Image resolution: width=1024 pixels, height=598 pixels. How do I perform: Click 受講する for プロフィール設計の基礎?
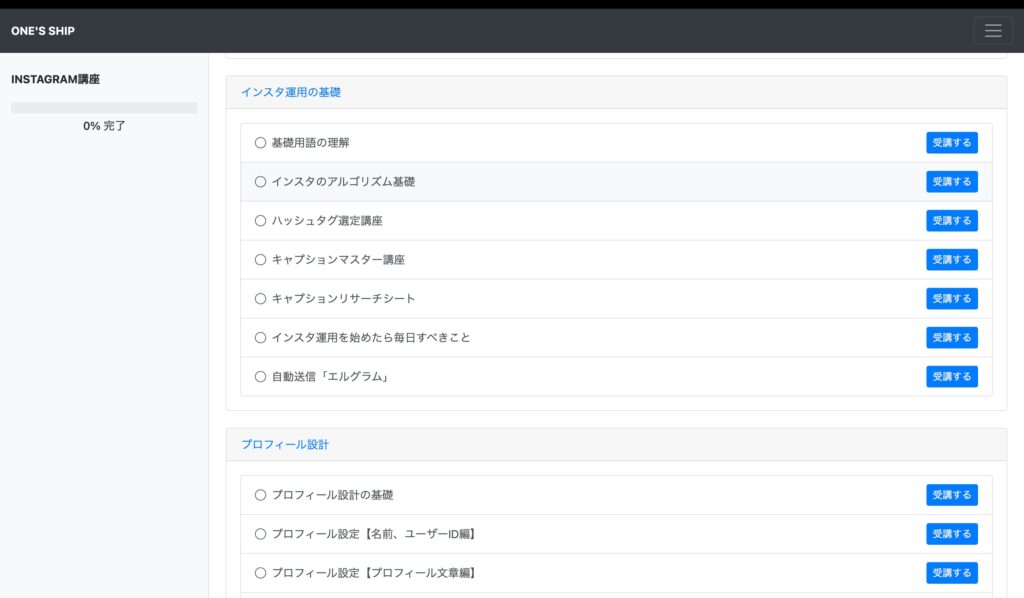(x=952, y=495)
